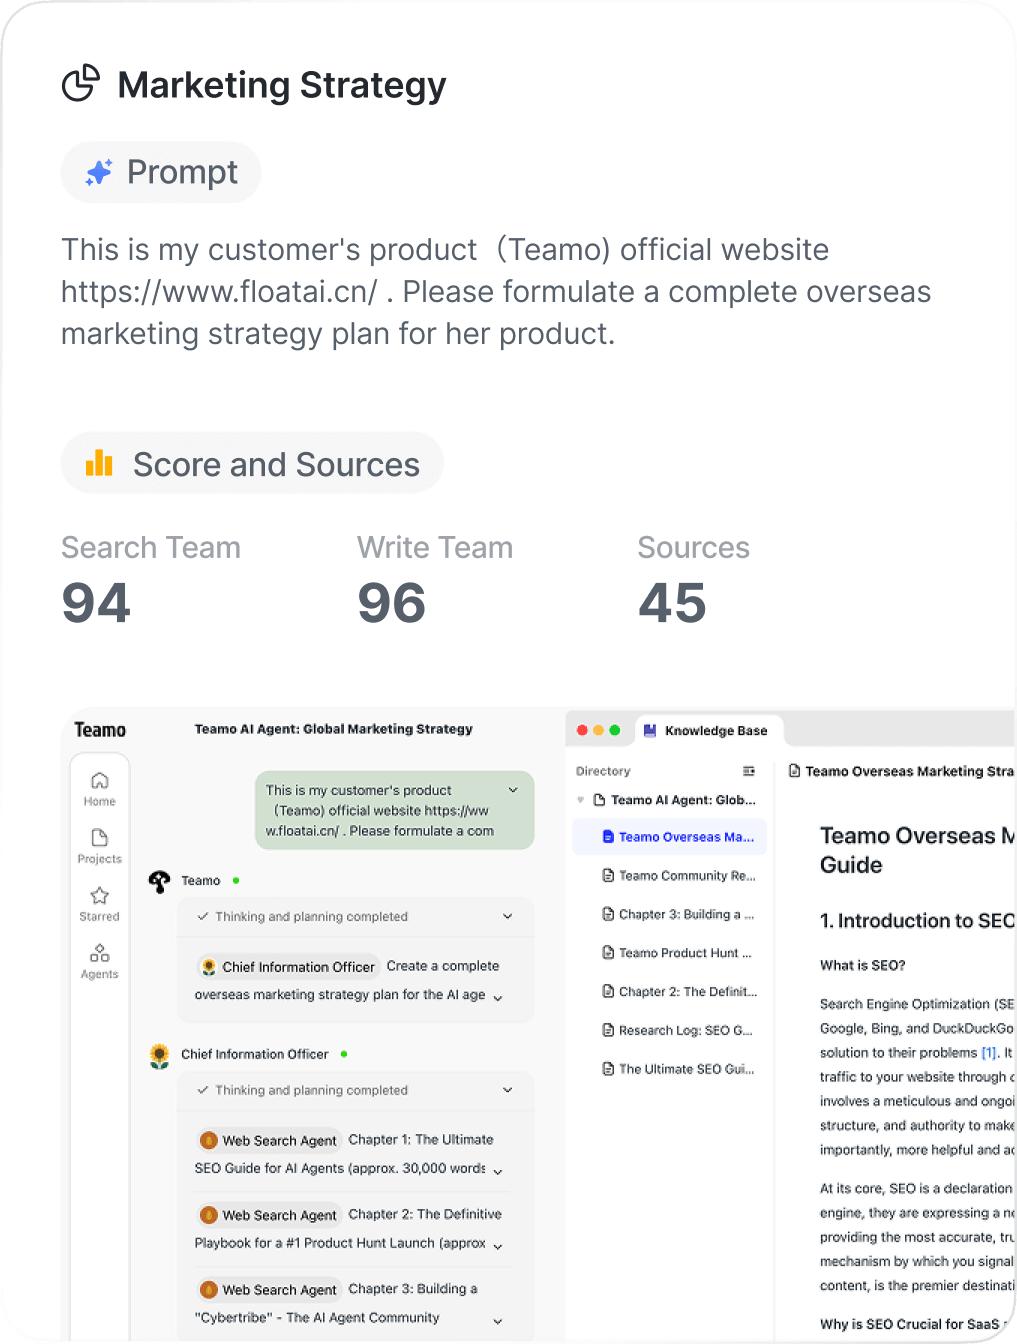Expand Teamo's Thinking and planning completed section
This screenshot has width=1017, height=1344.
[x=507, y=916]
